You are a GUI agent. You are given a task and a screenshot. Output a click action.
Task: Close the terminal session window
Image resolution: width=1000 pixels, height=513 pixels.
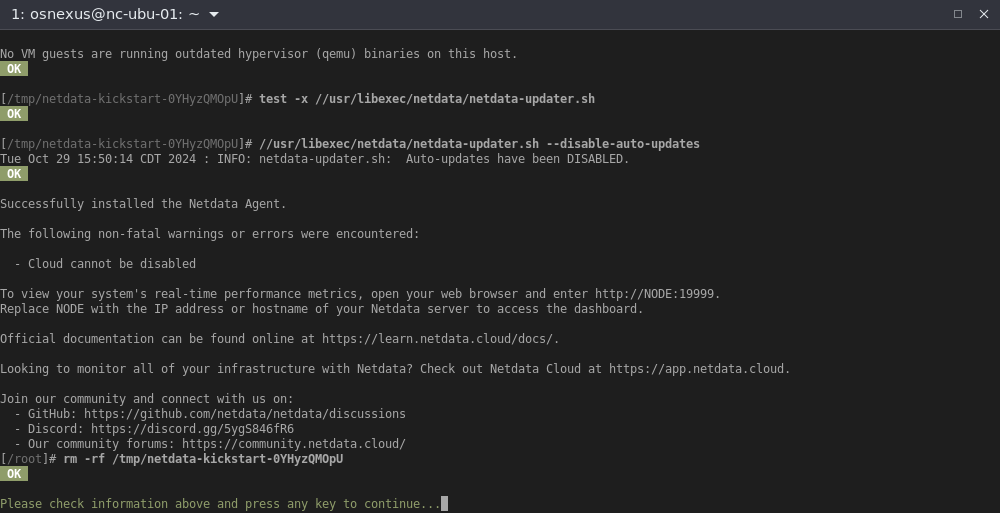tap(983, 14)
